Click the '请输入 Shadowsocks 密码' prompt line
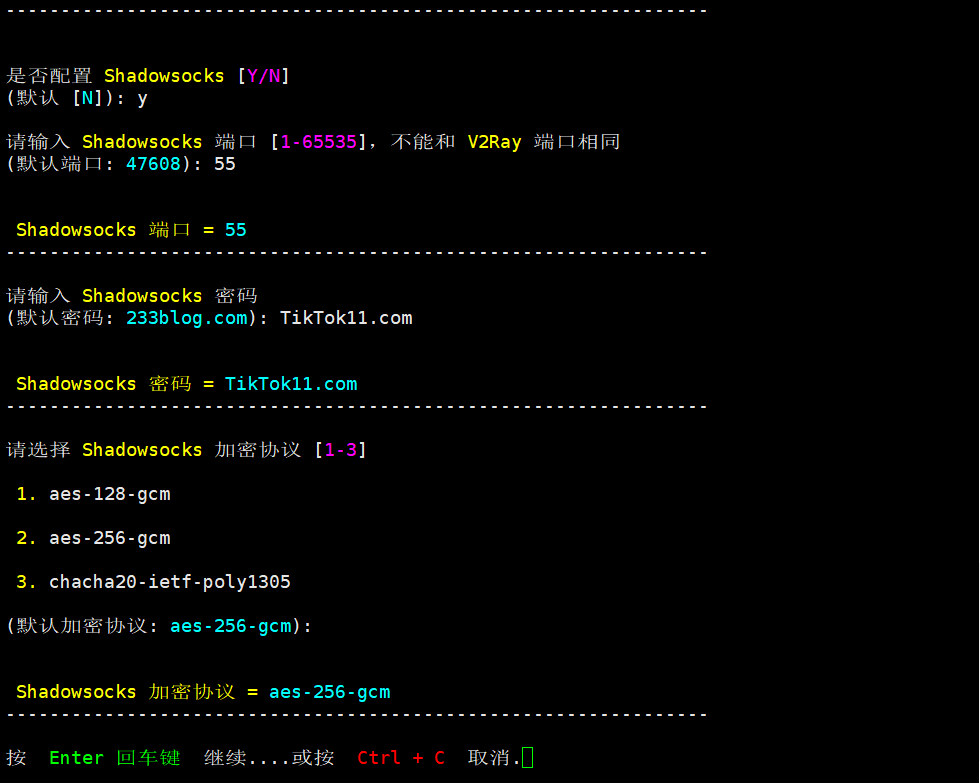 132,296
